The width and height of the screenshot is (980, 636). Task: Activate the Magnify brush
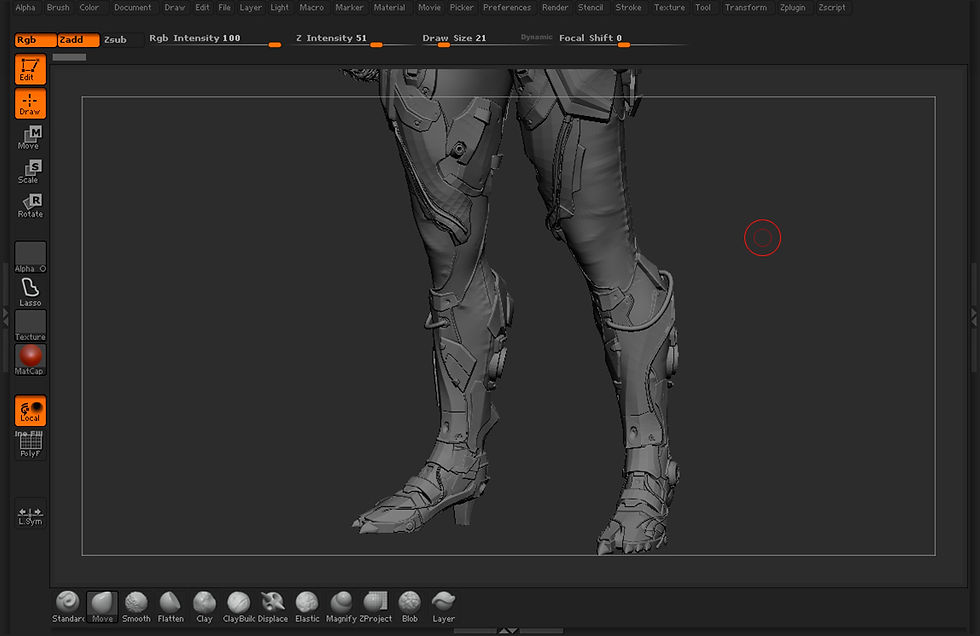[x=341, y=603]
